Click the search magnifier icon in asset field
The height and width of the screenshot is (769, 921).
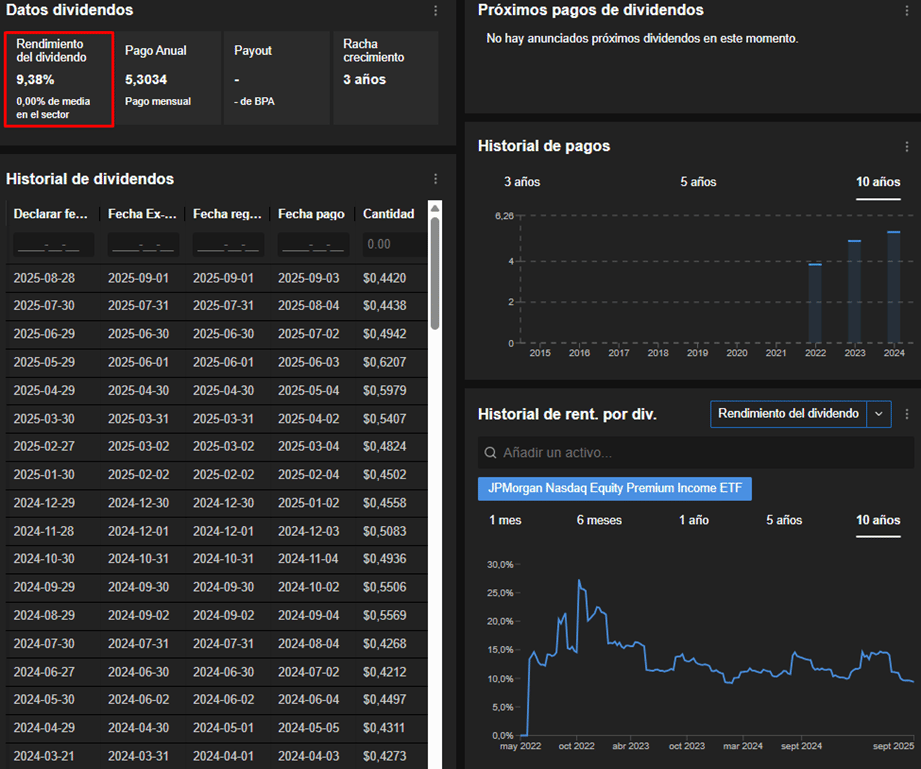click(x=491, y=453)
